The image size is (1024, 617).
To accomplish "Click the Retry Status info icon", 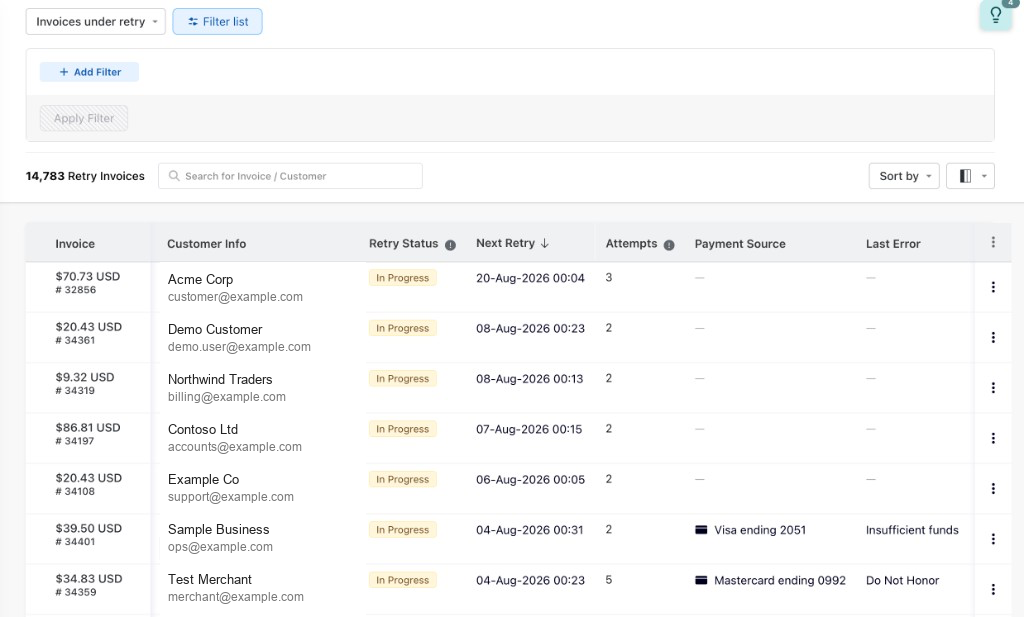I will [x=451, y=245].
